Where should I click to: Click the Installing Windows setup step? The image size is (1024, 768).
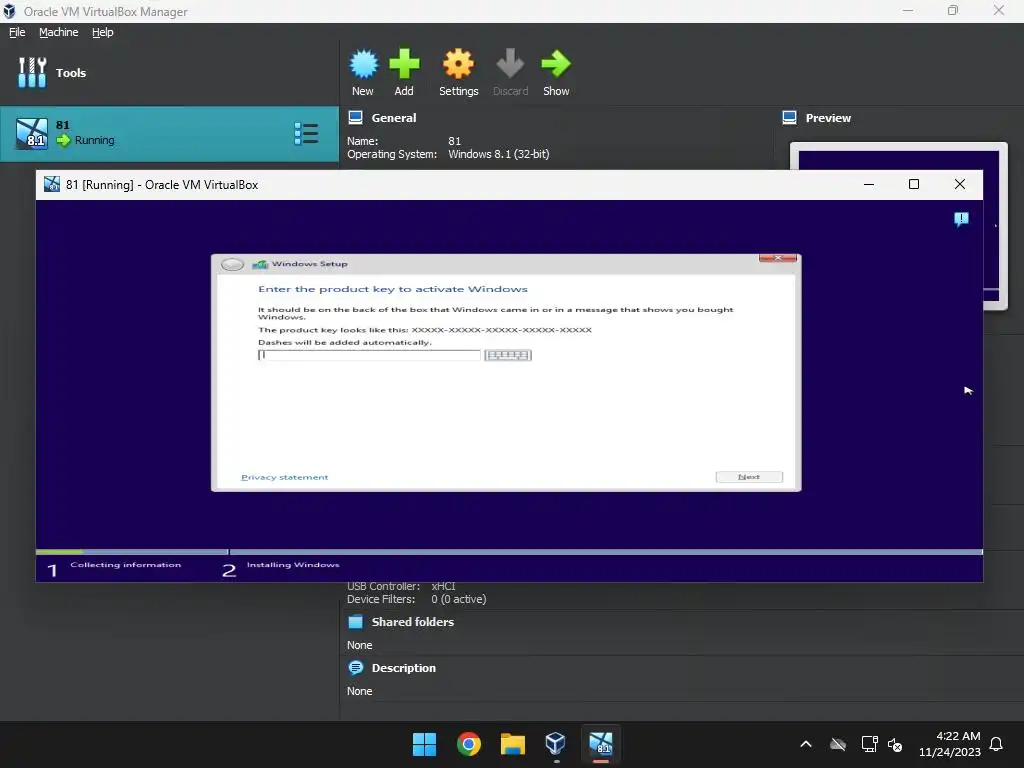click(x=293, y=565)
